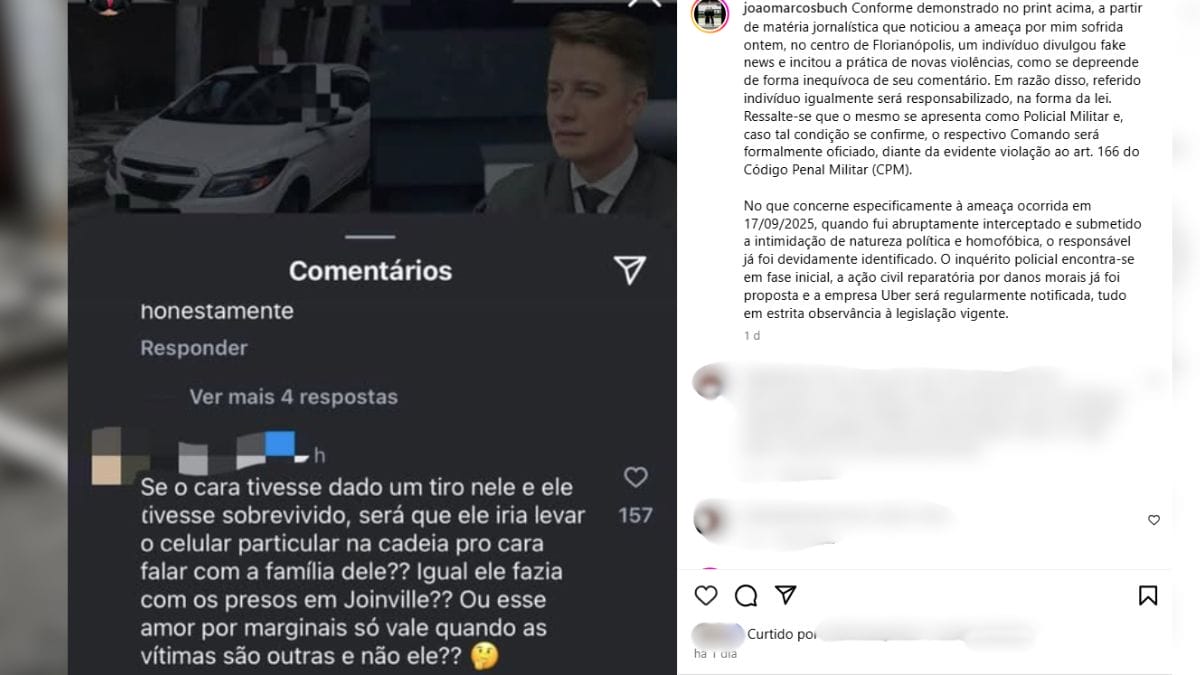Close the story with the top X
The image size is (1200, 675).
pyautogui.click(x=645, y=4)
